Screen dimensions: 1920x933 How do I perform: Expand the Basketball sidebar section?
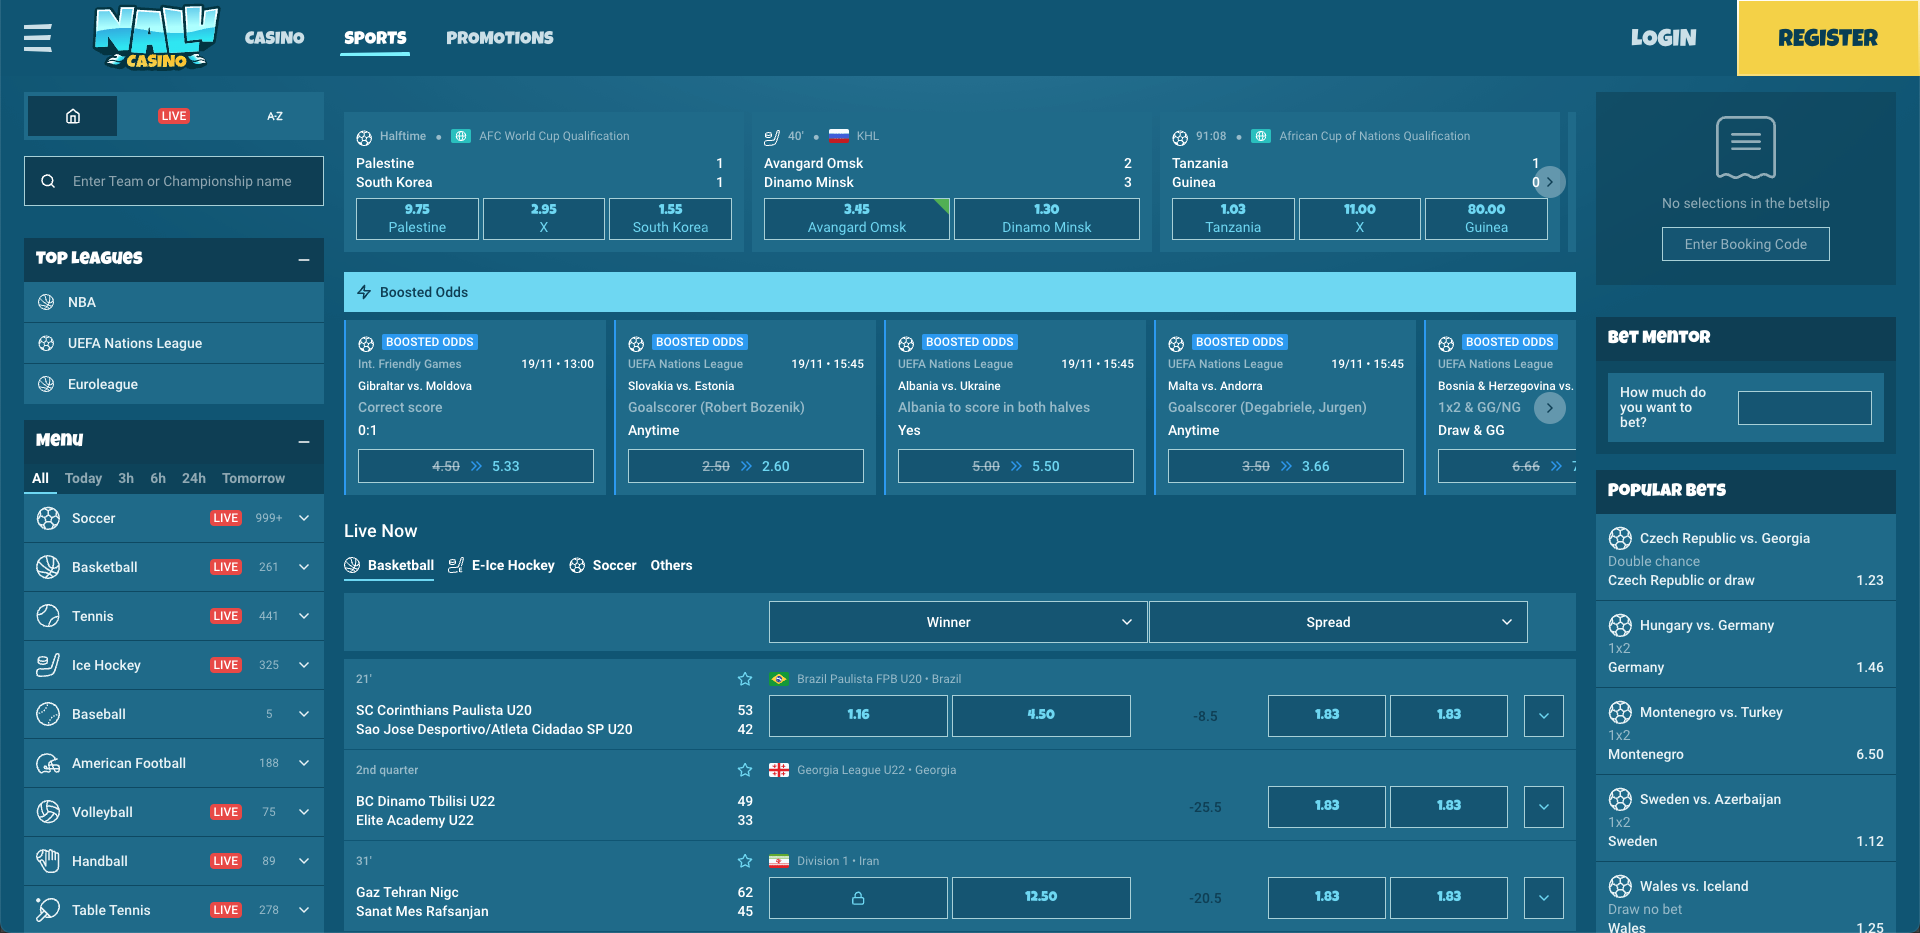pyautogui.click(x=303, y=567)
